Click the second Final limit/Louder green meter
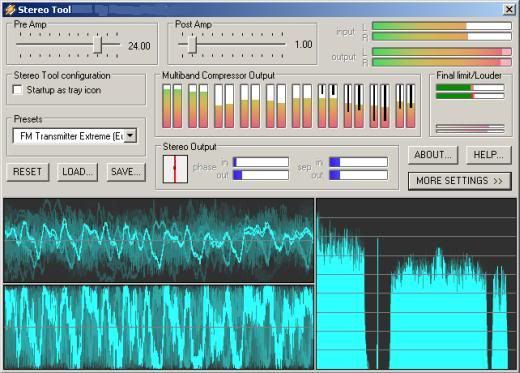This screenshot has height=373, width=520. coord(470,96)
